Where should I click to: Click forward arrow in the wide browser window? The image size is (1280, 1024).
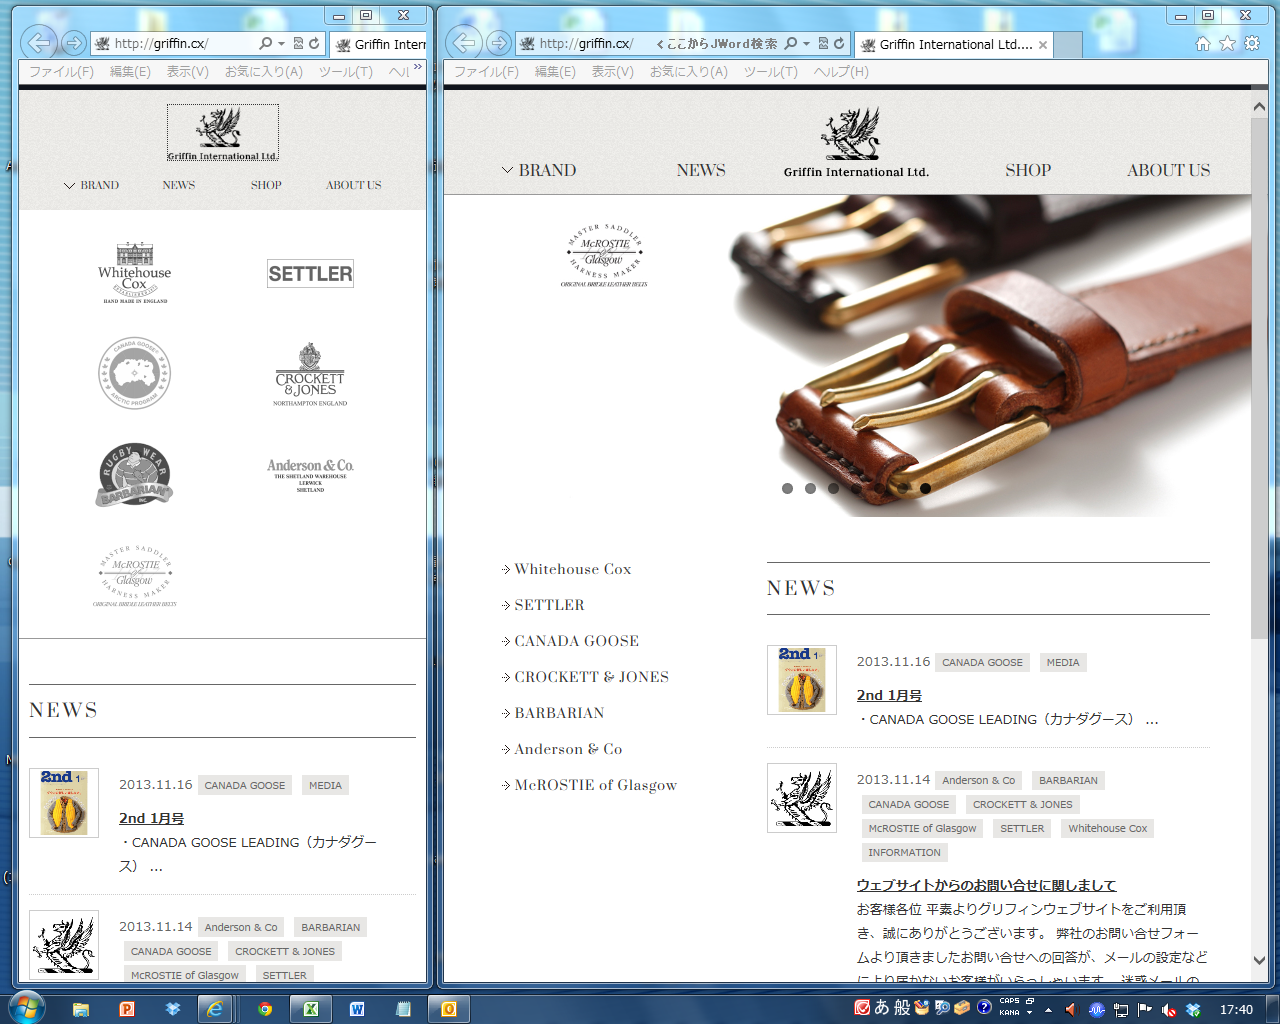[498, 42]
